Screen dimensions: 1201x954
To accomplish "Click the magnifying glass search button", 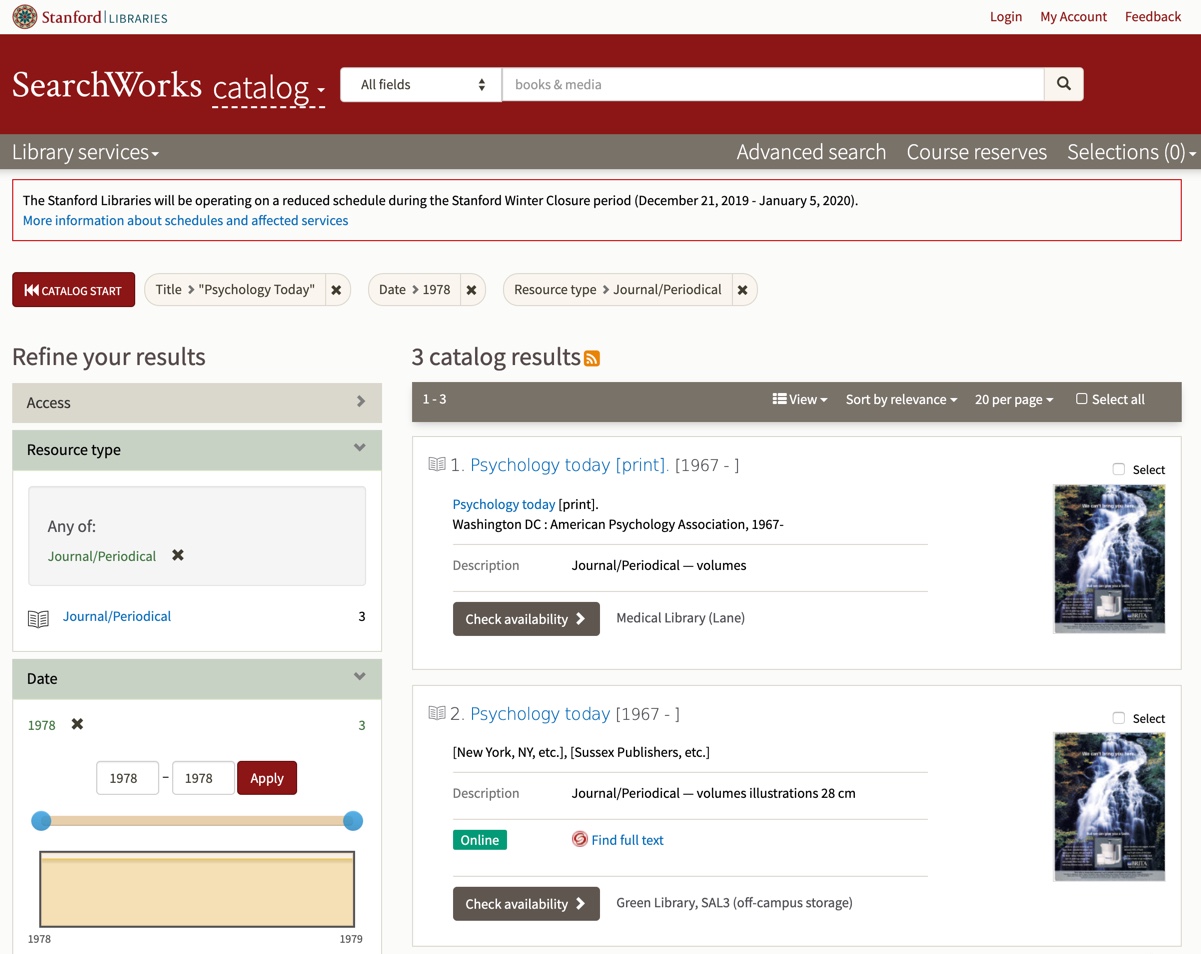I will pos(1063,84).
